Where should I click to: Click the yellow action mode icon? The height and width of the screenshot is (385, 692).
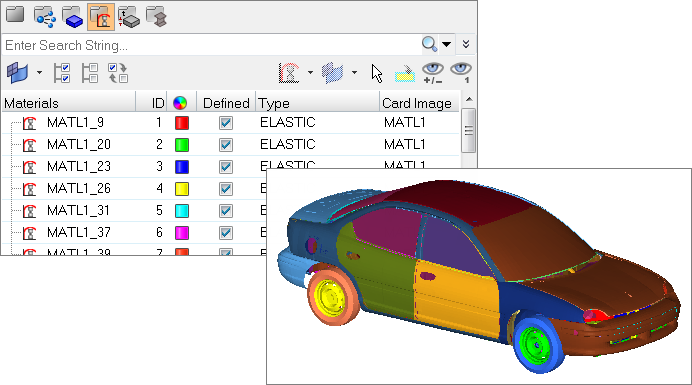point(405,73)
